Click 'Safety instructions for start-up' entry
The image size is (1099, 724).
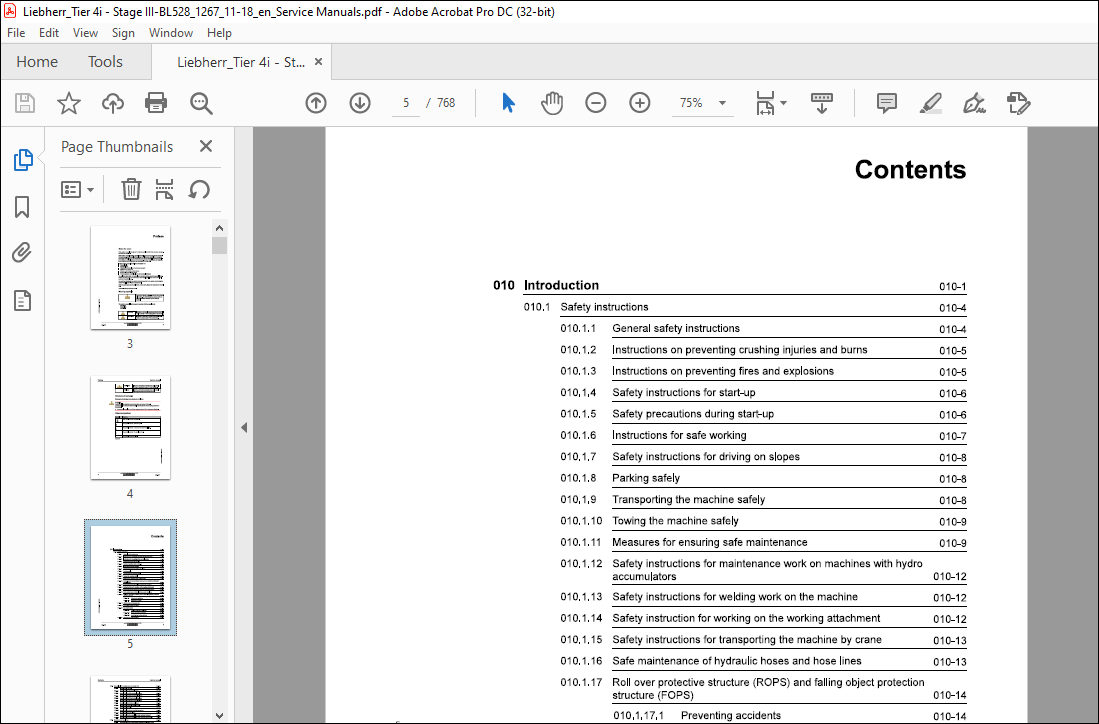[763, 392]
